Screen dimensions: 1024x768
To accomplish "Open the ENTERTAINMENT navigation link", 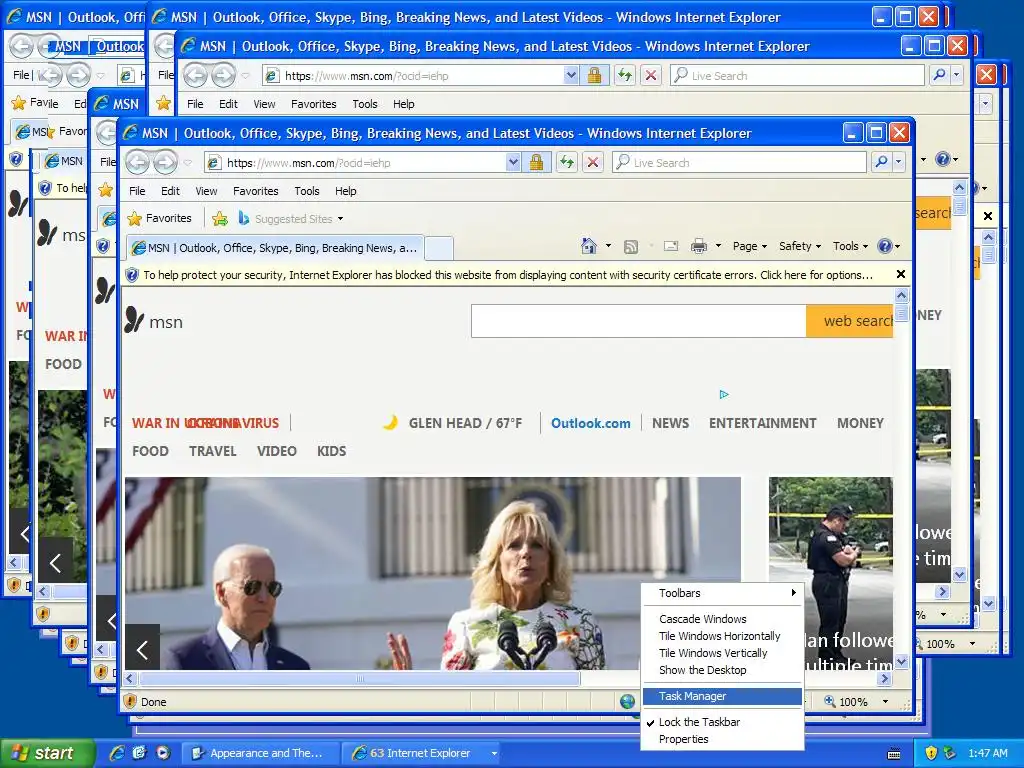I will click(x=762, y=423).
